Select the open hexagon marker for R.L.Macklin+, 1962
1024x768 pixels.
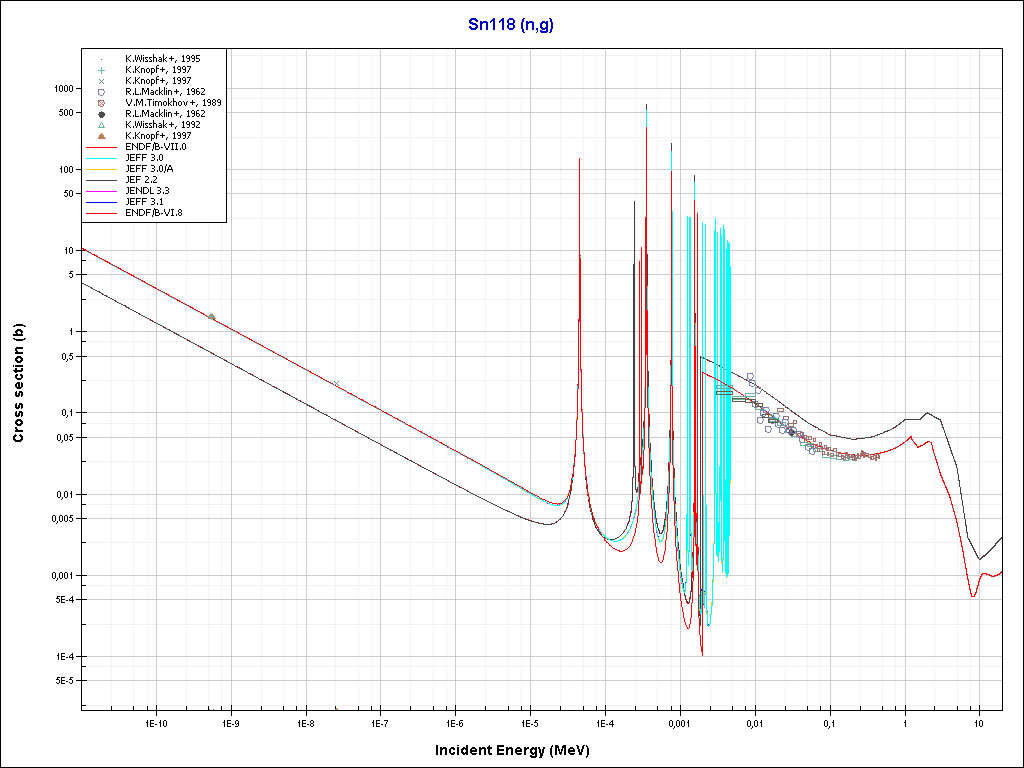[x=102, y=92]
